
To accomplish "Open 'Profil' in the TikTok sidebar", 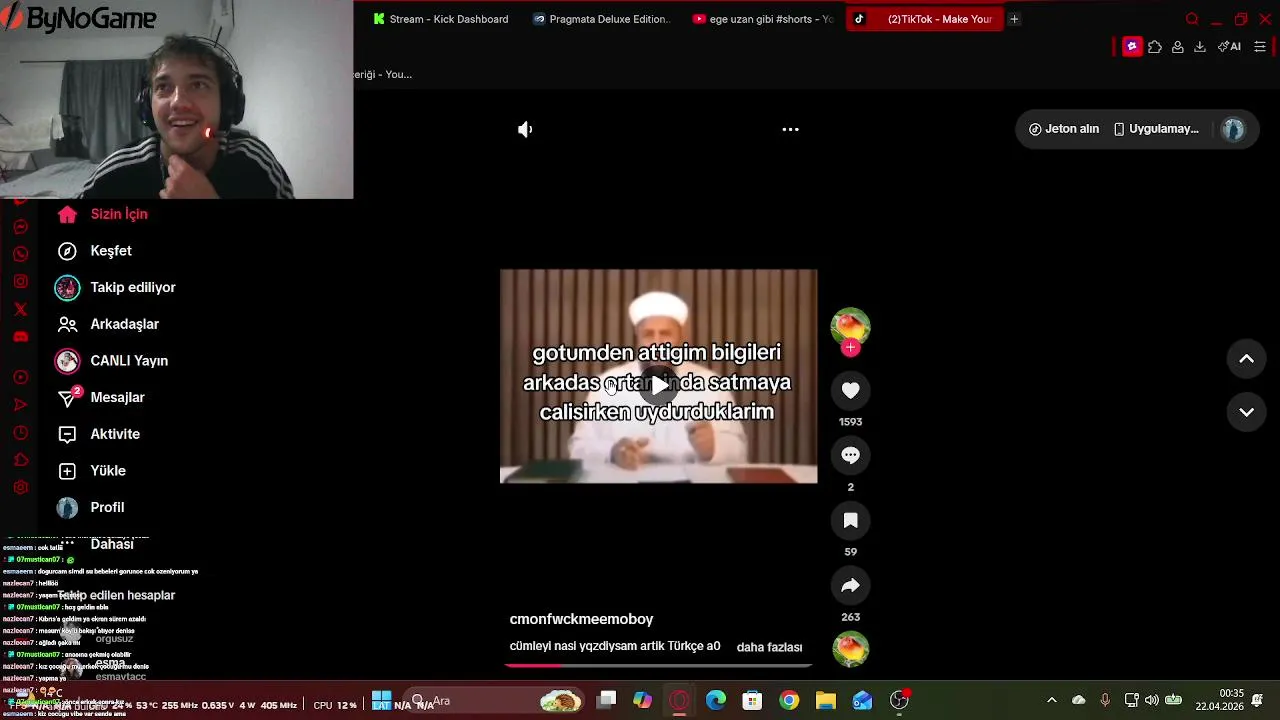I will coord(90,508).
